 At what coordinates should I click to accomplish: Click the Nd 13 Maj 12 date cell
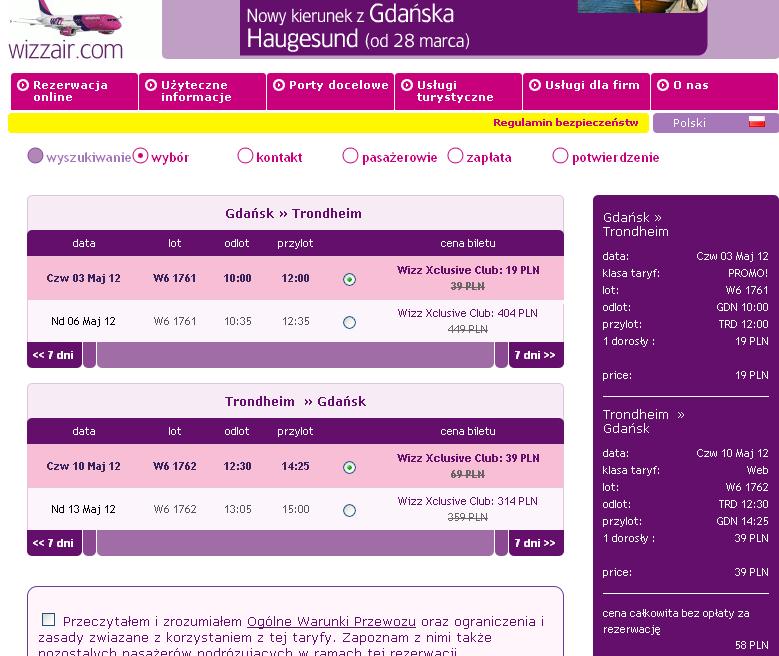[x=83, y=509]
